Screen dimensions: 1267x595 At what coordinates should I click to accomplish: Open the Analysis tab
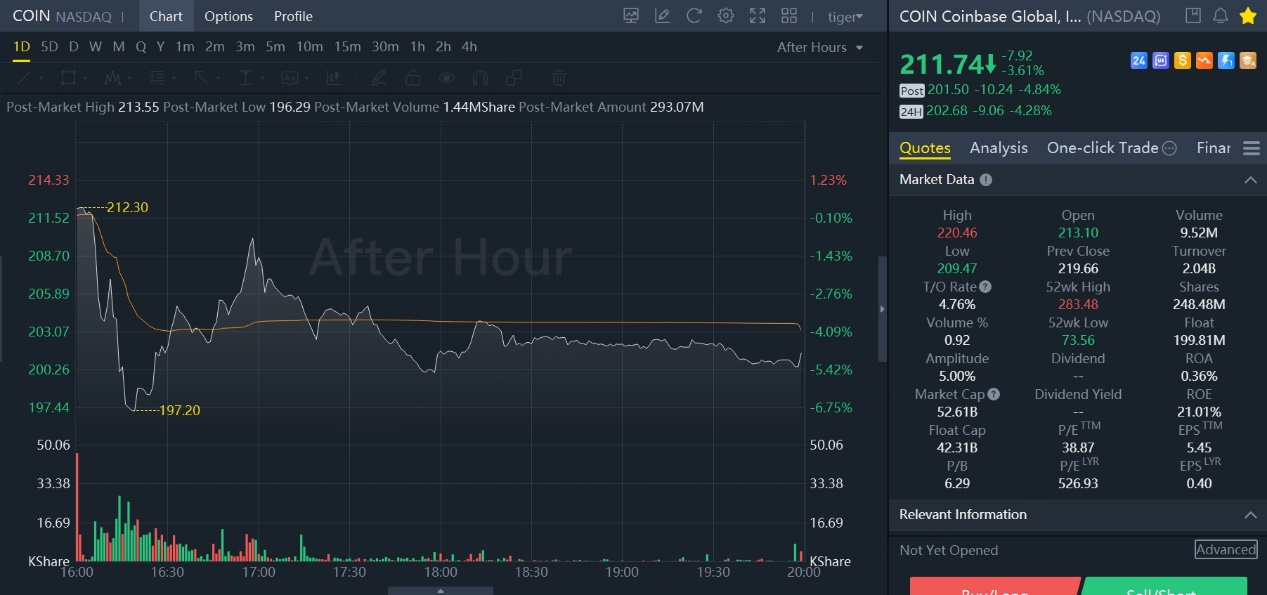998,148
